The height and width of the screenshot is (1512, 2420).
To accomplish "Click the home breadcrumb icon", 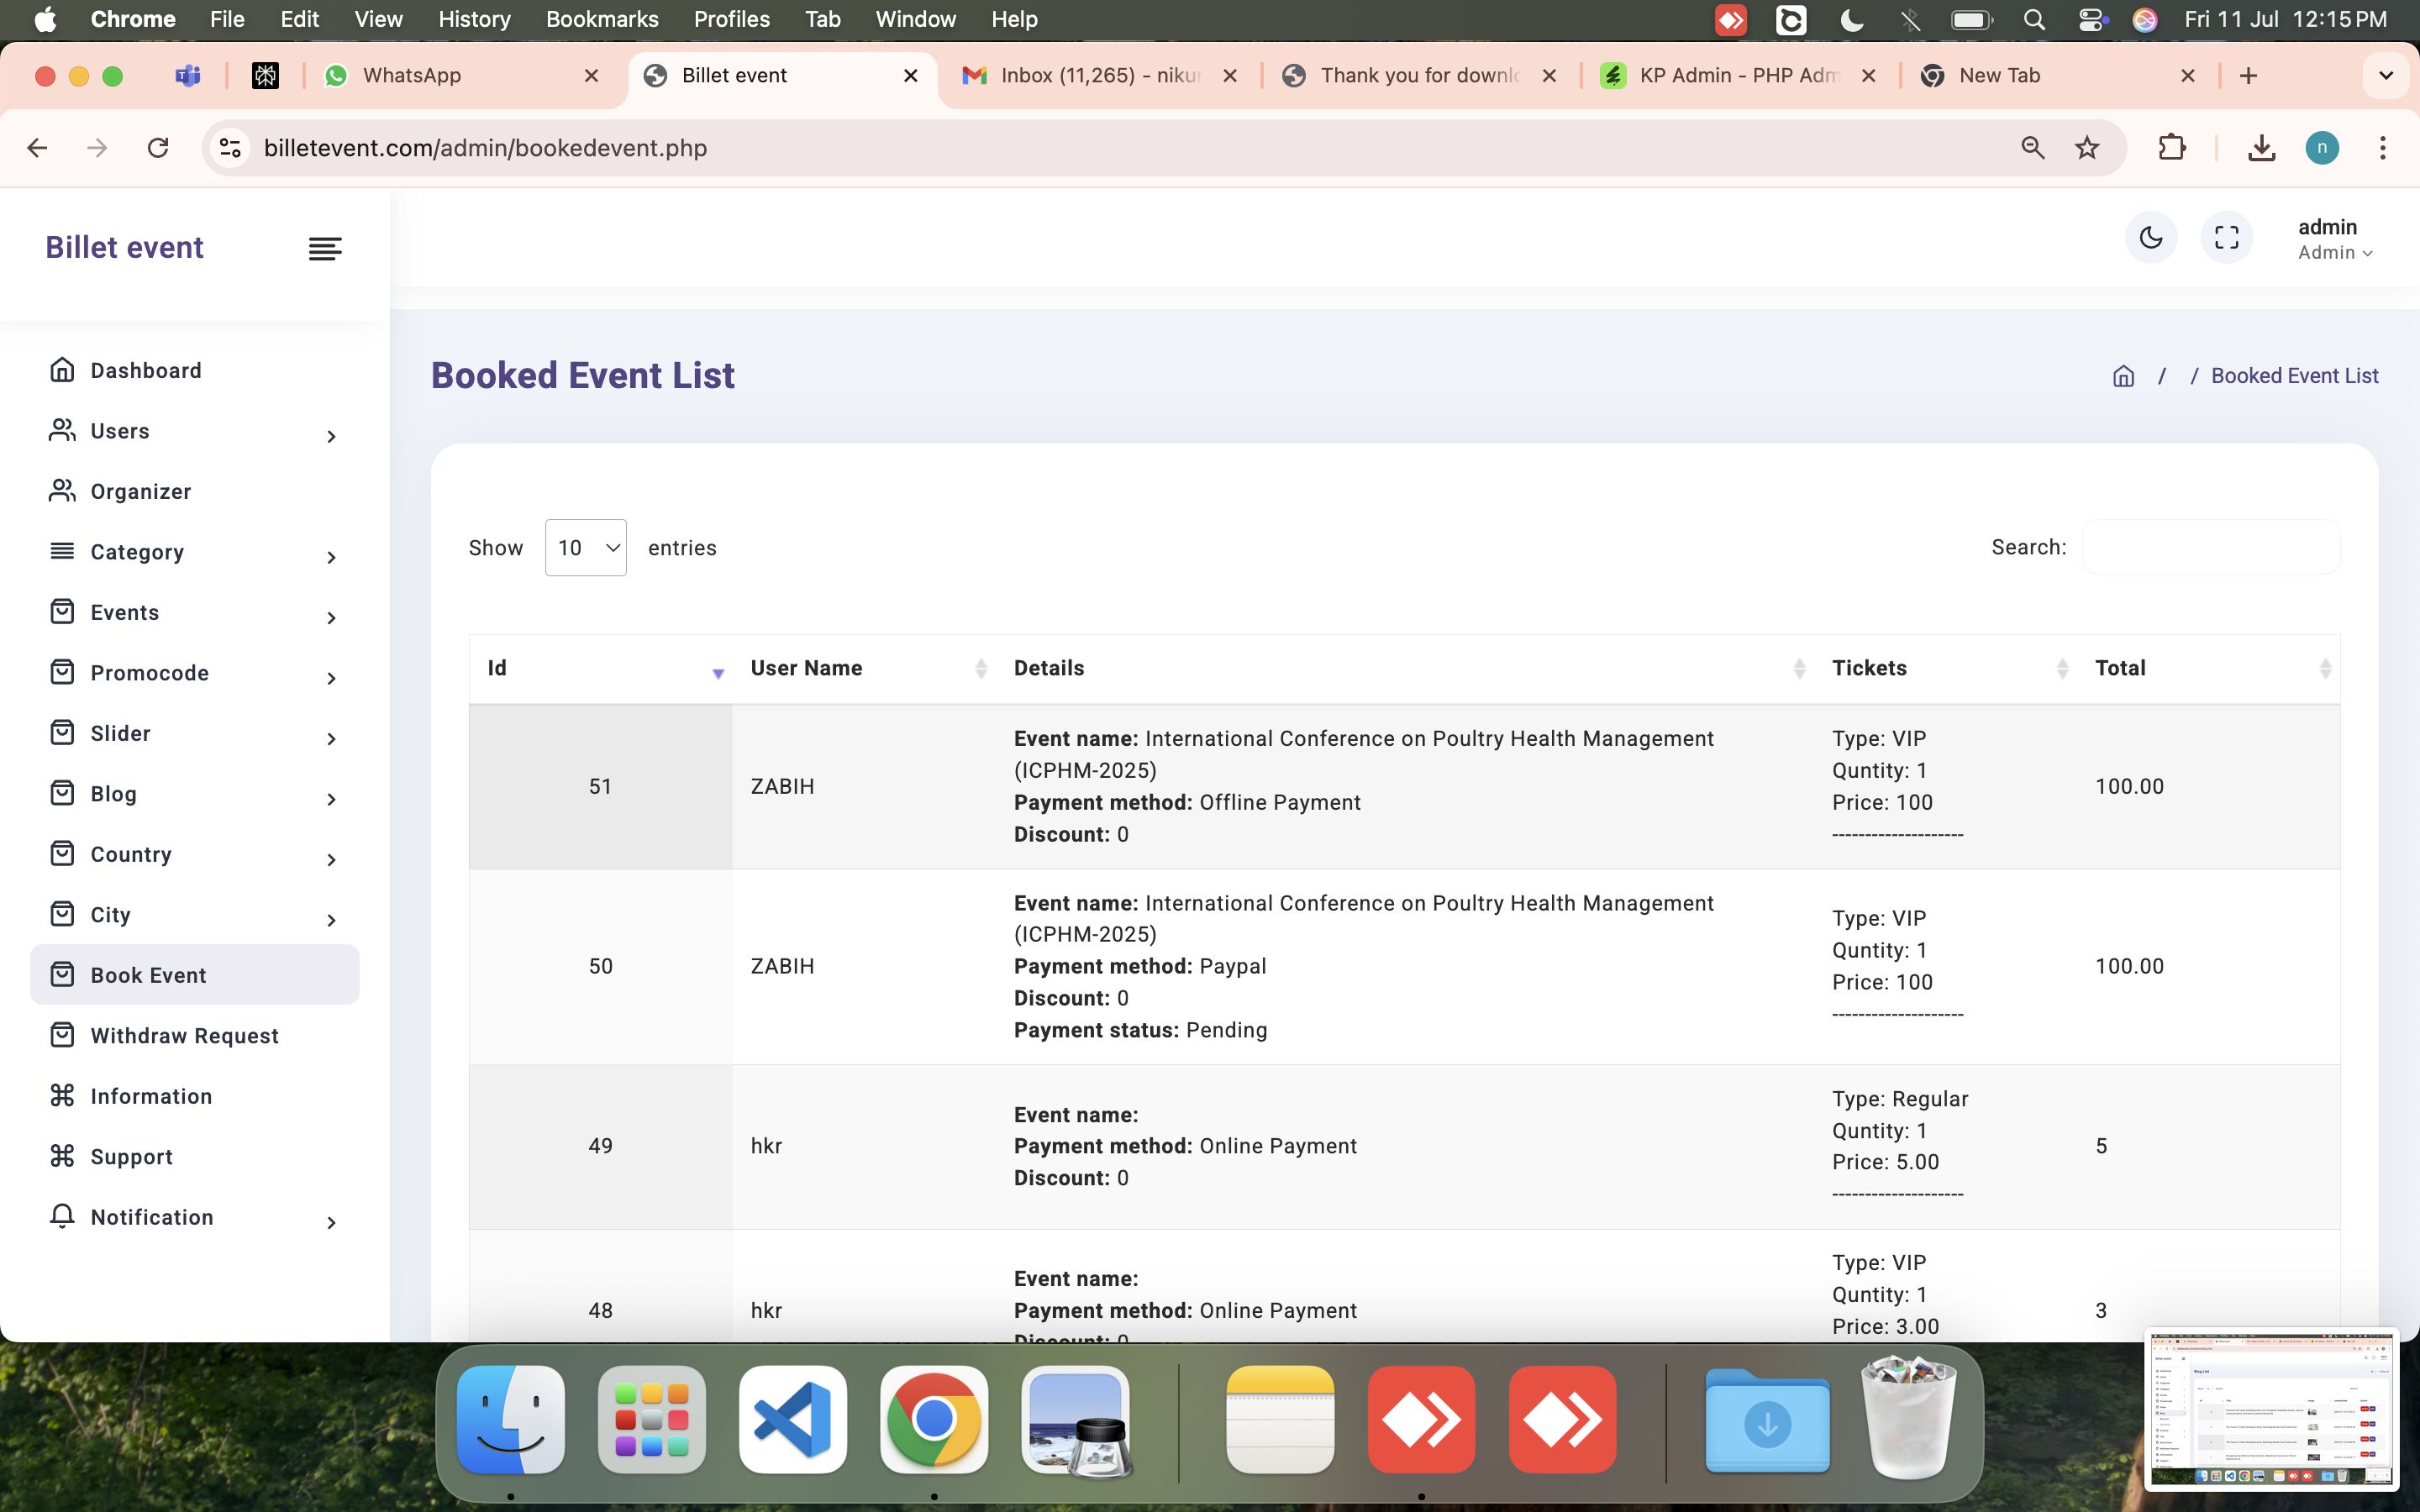I will [2123, 376].
